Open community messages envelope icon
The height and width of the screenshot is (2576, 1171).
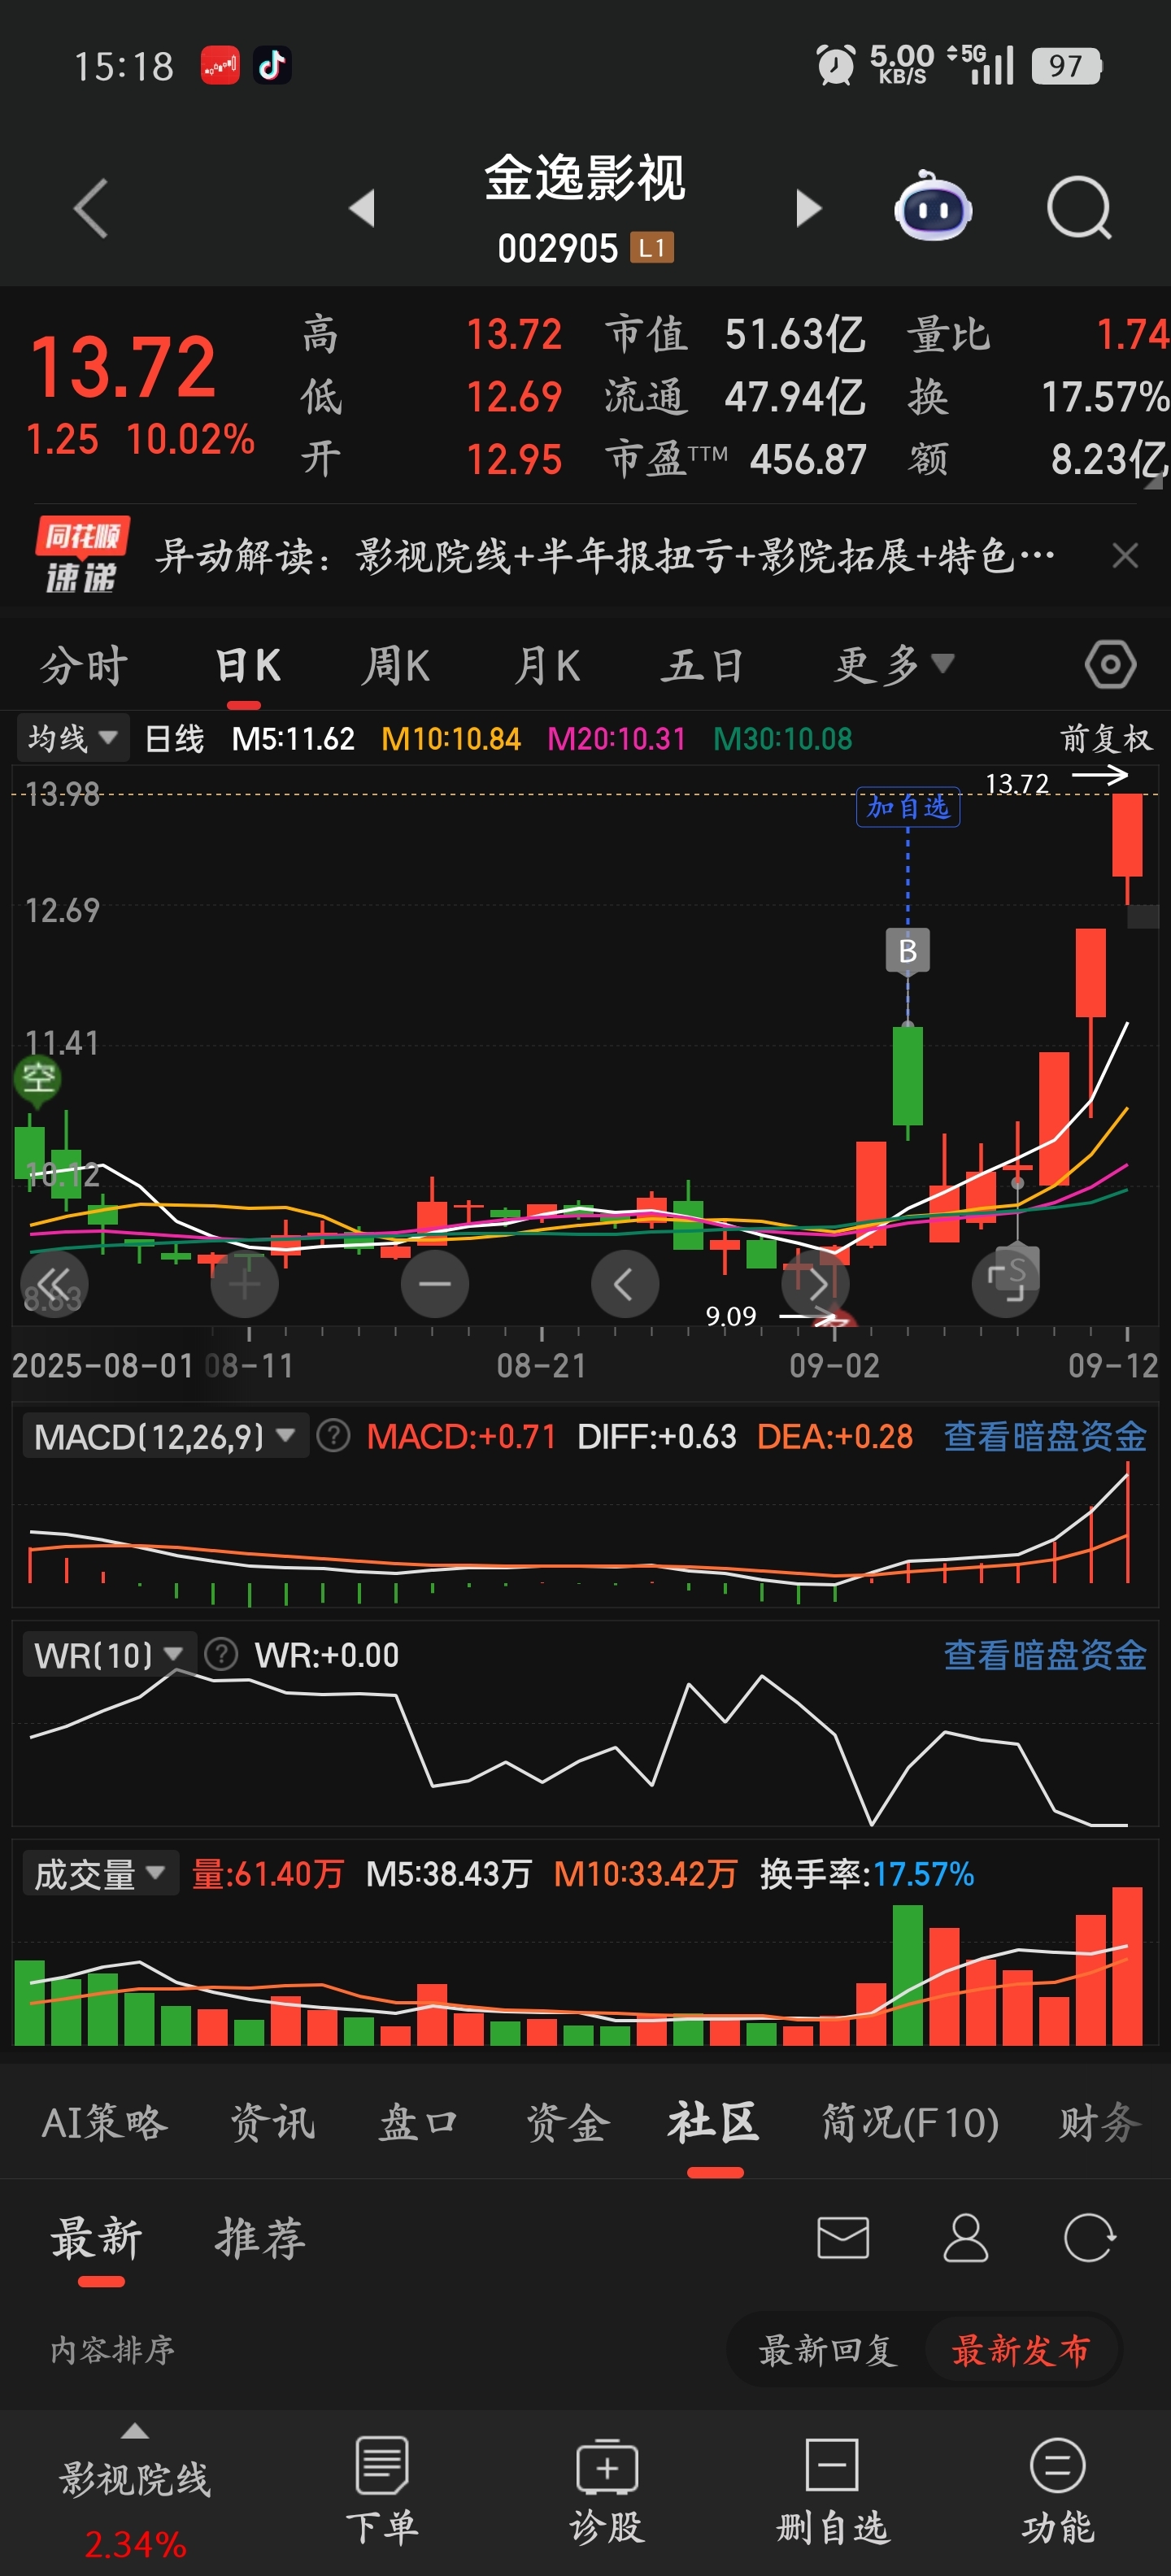click(843, 2237)
